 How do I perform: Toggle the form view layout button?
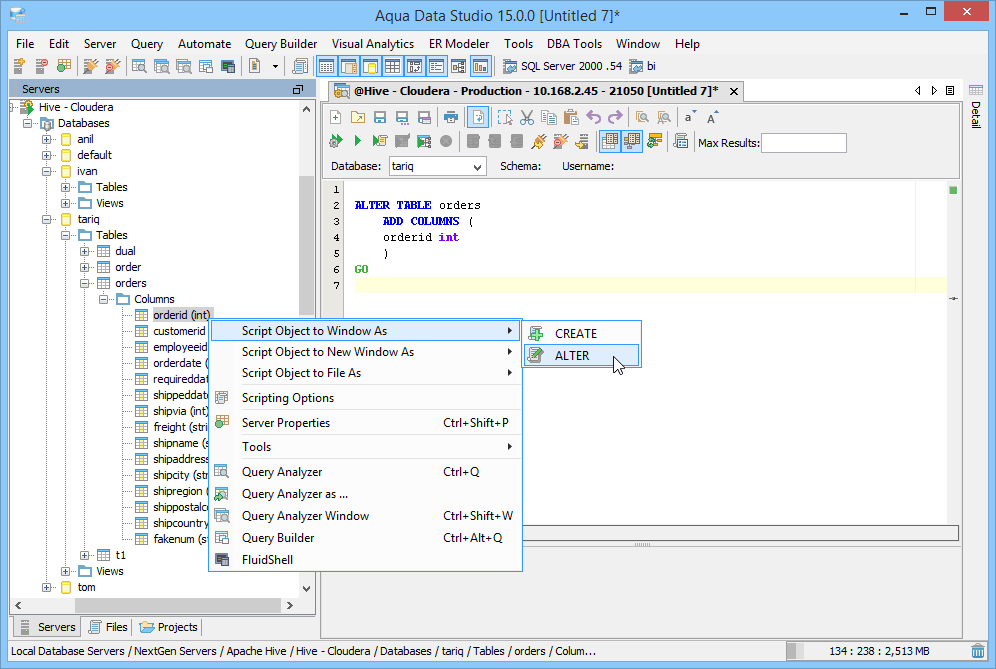[x=436, y=66]
